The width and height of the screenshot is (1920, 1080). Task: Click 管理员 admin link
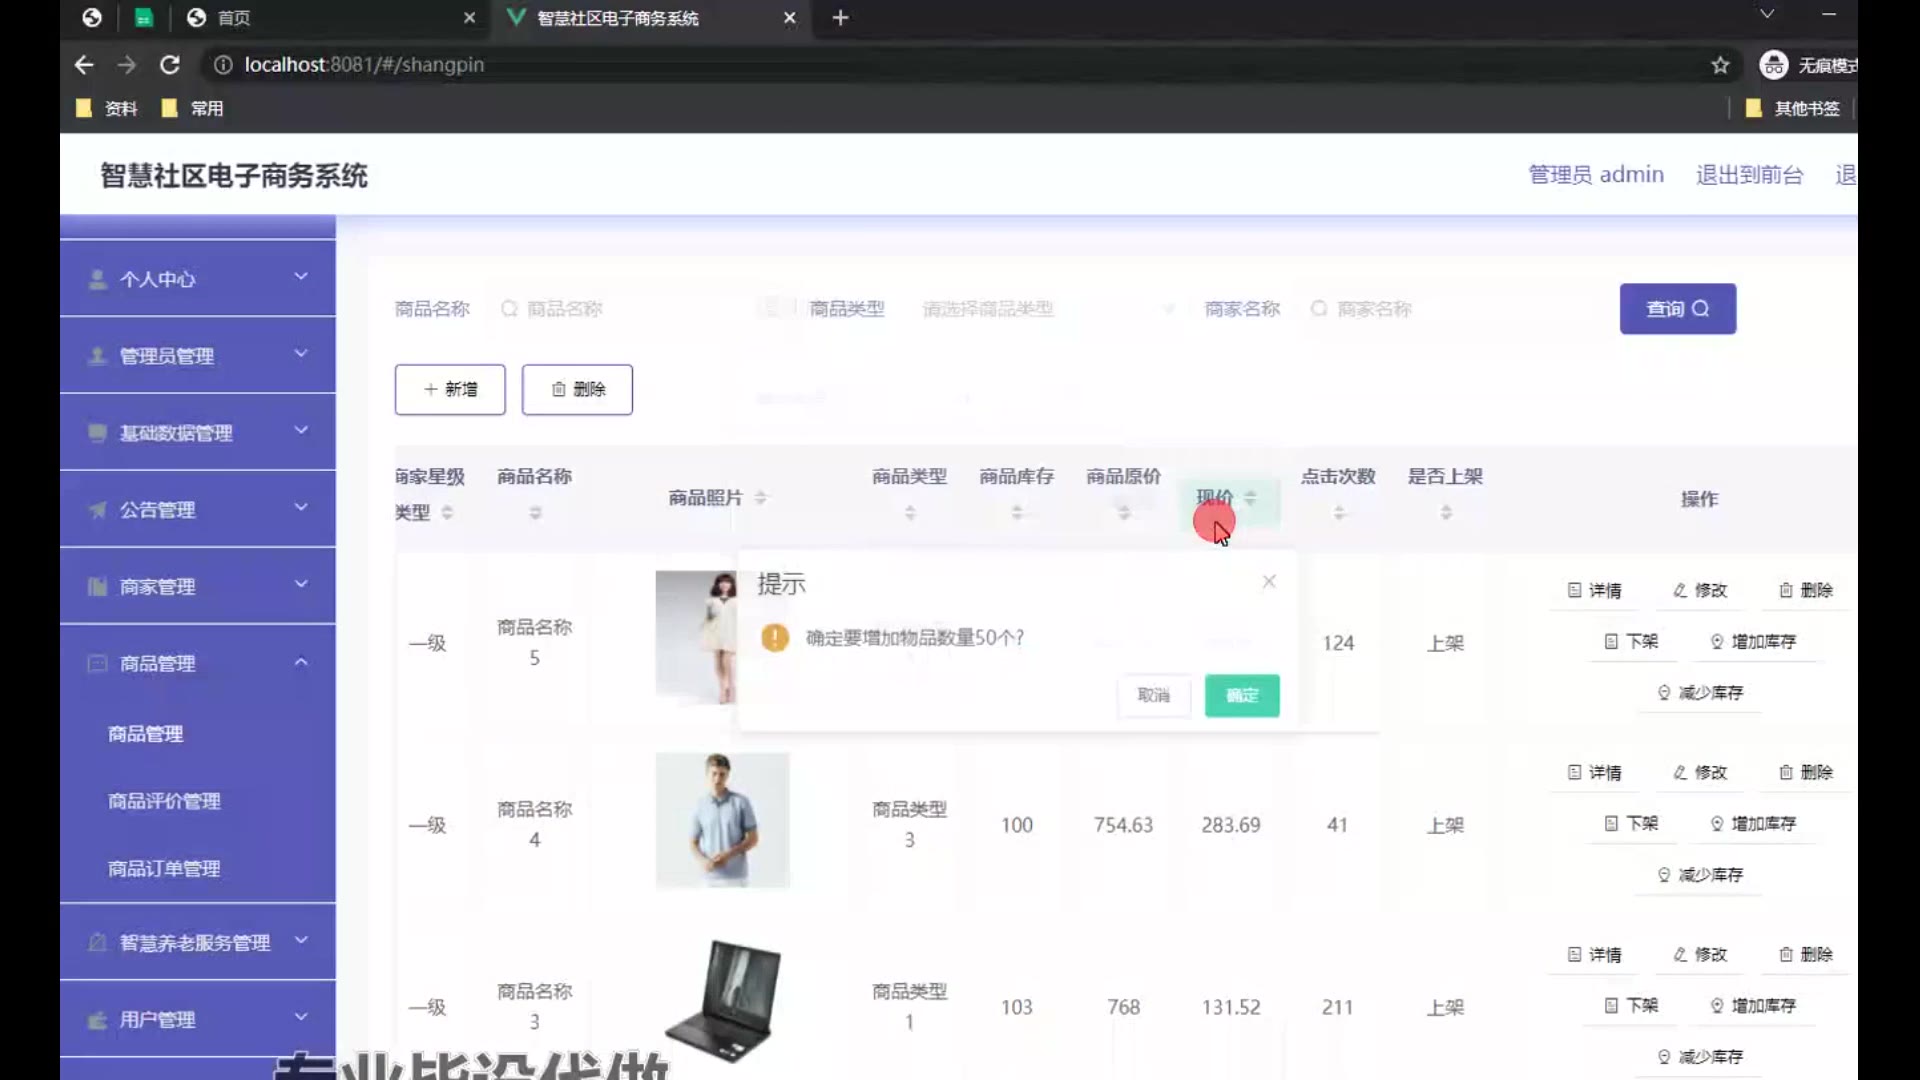1596,175
